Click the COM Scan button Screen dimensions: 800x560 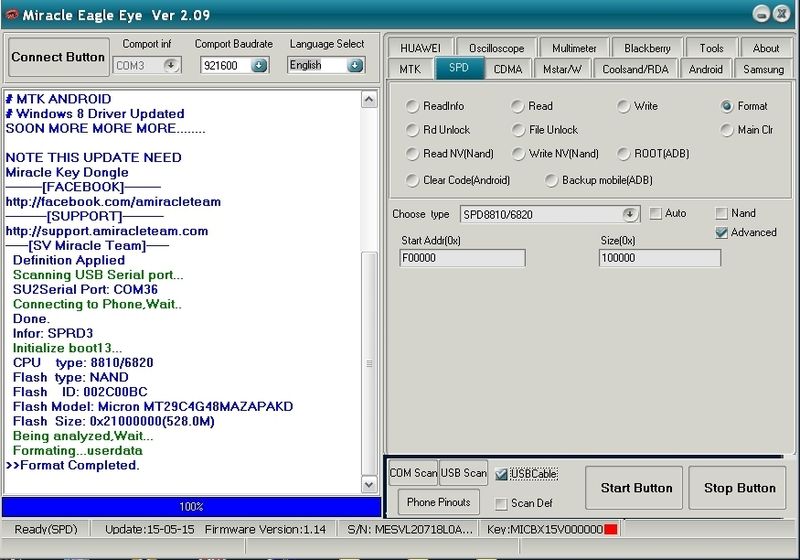pyautogui.click(x=413, y=473)
